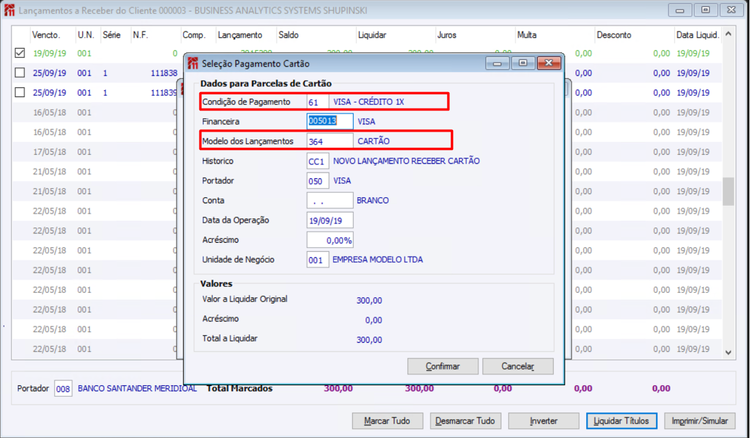Click Desmarcar Tudo button
Screen dimensions: 750x438
(x=465, y=421)
